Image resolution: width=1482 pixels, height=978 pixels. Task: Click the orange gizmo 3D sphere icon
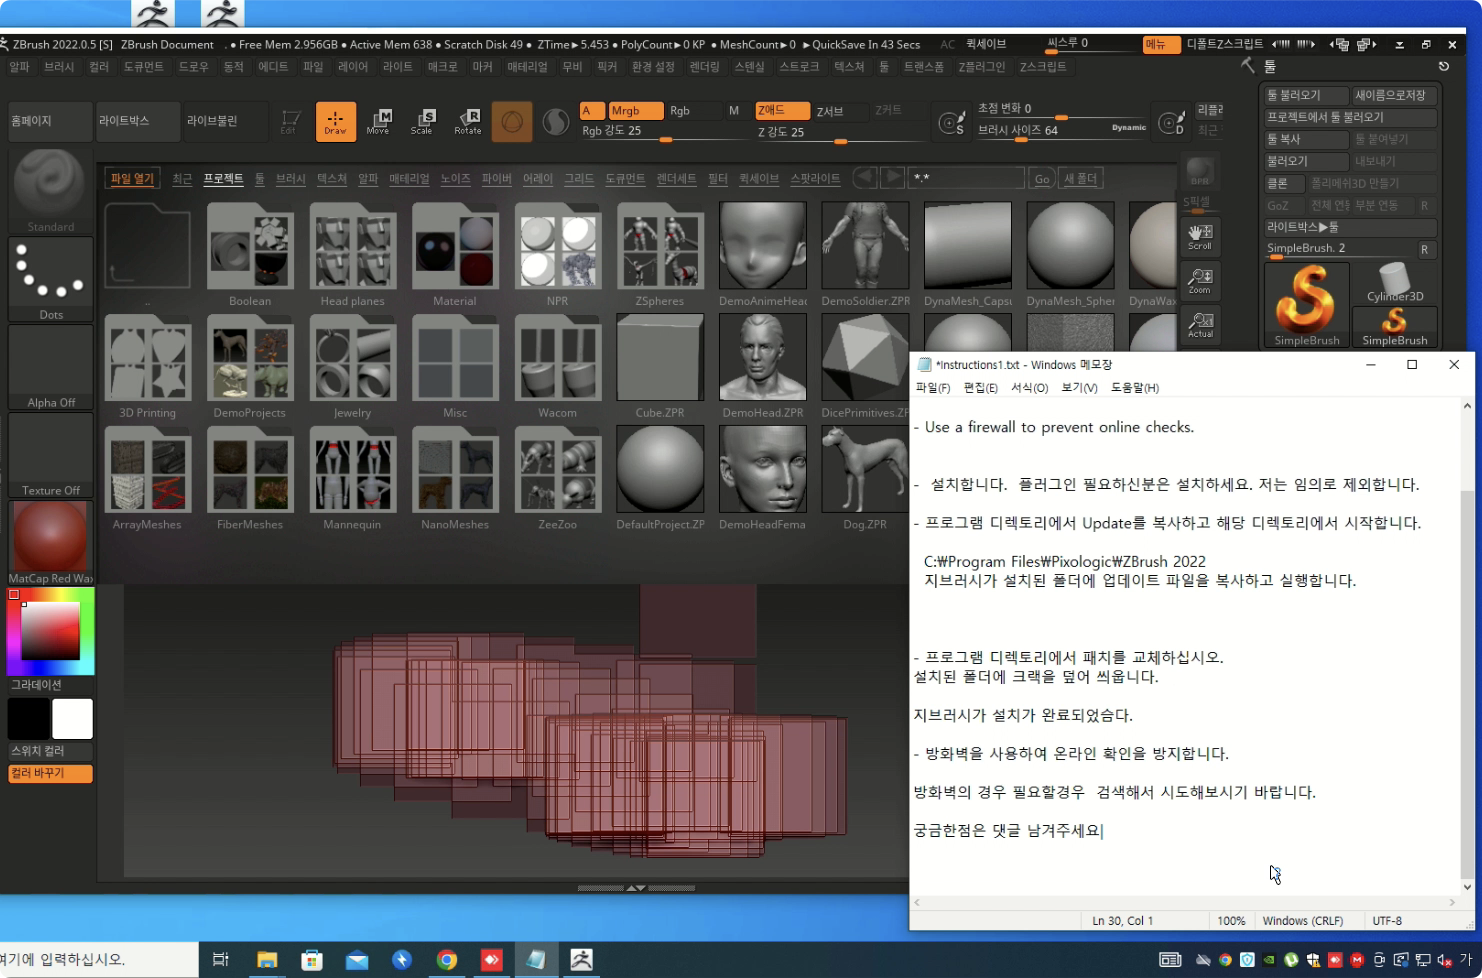pos(511,121)
